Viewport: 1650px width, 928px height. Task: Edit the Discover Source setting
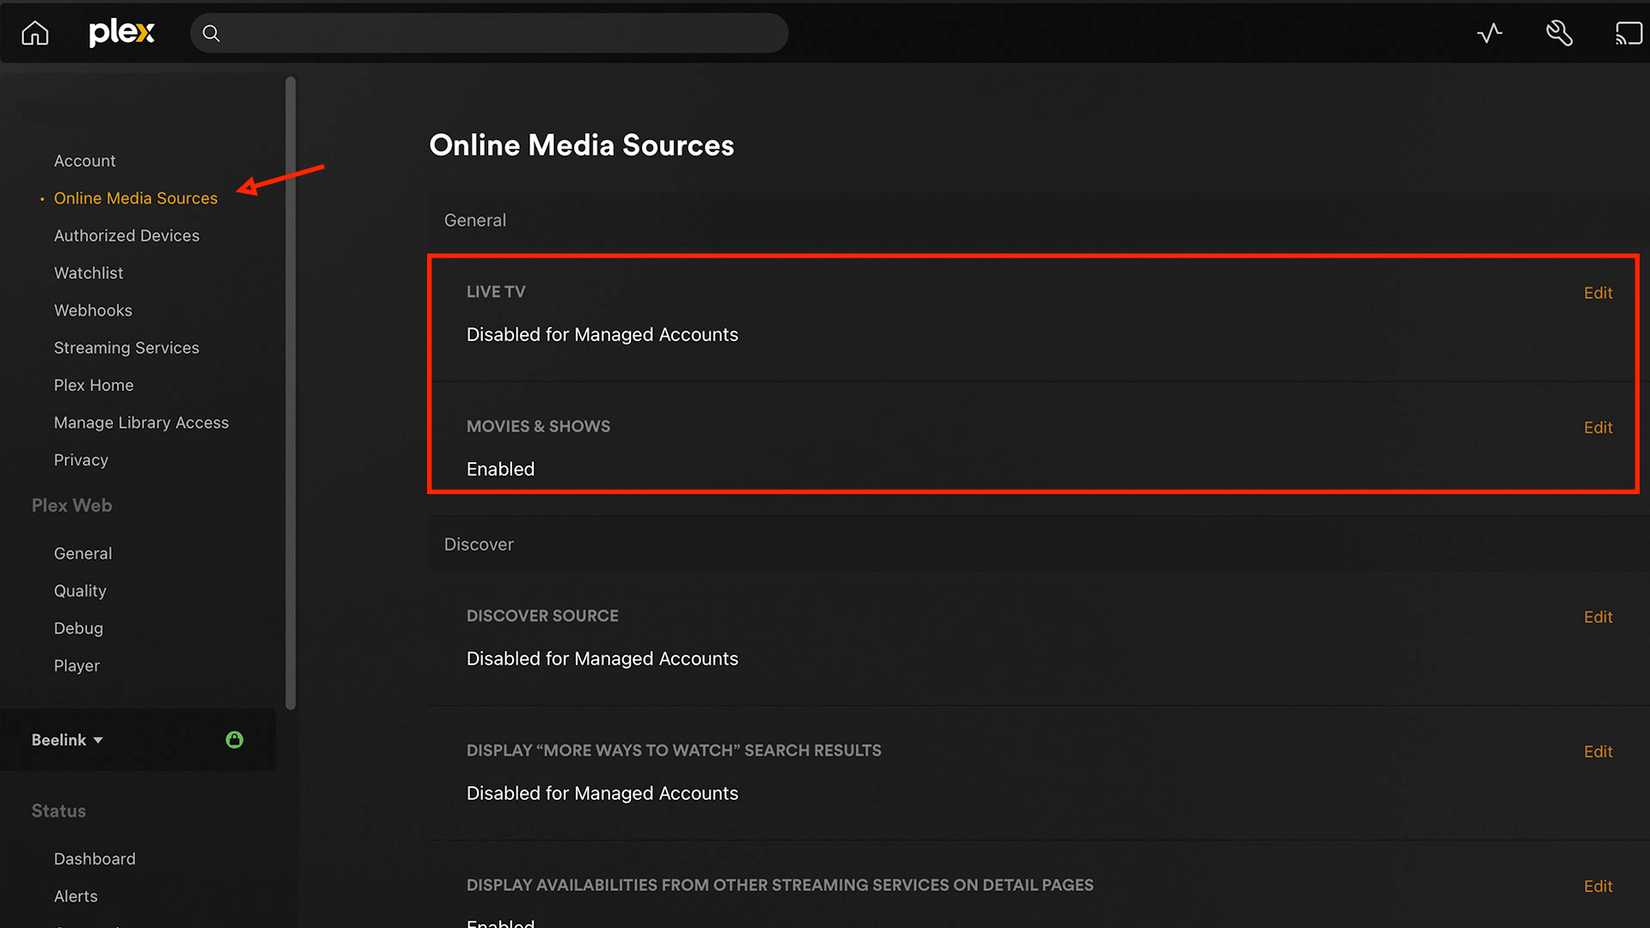[x=1598, y=616]
